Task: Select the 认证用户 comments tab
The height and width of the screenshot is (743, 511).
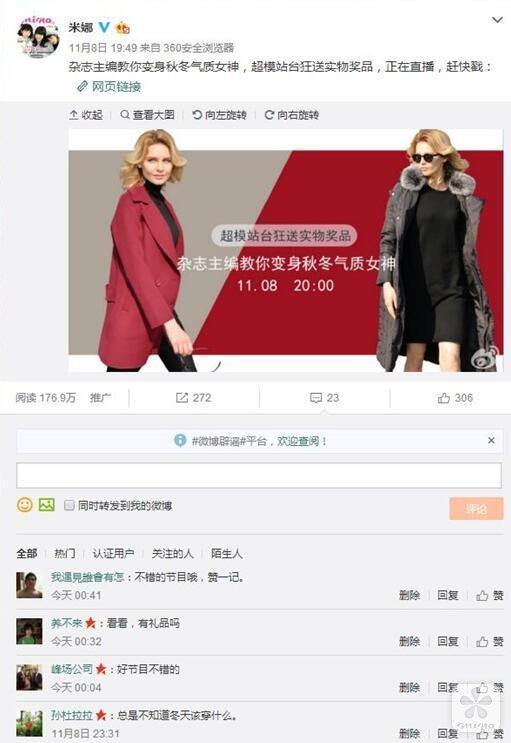Action: [x=113, y=553]
